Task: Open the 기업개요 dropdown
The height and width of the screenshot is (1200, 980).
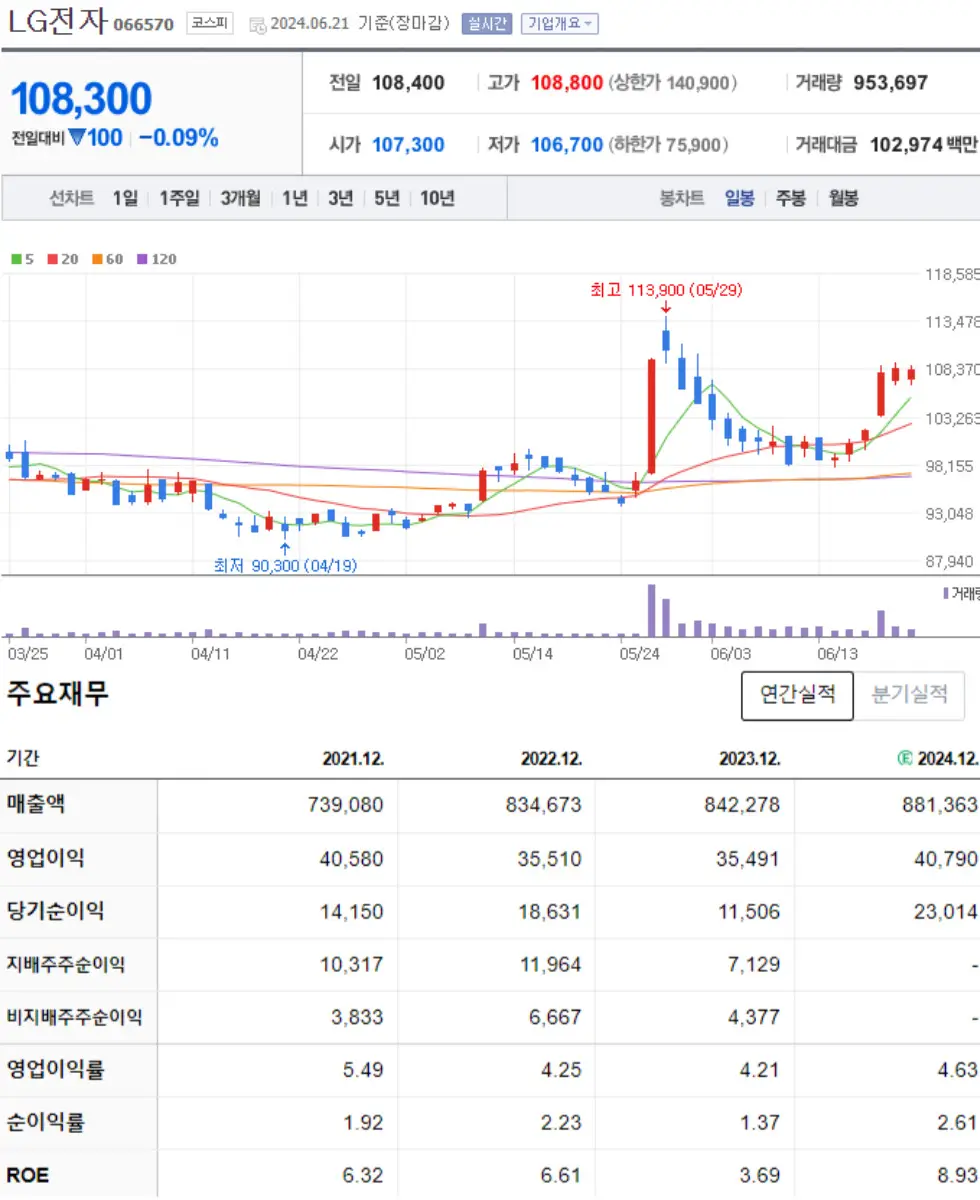Action: click(x=559, y=23)
